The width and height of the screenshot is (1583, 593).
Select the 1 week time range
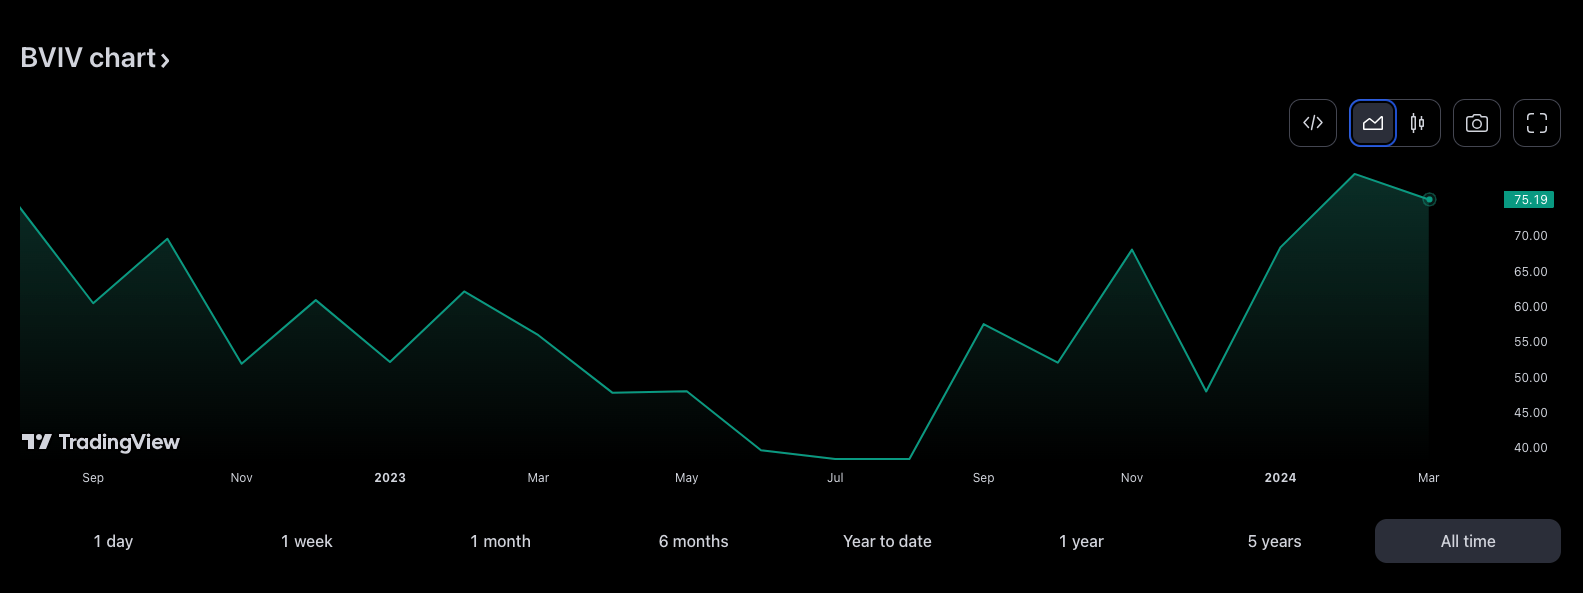point(306,541)
